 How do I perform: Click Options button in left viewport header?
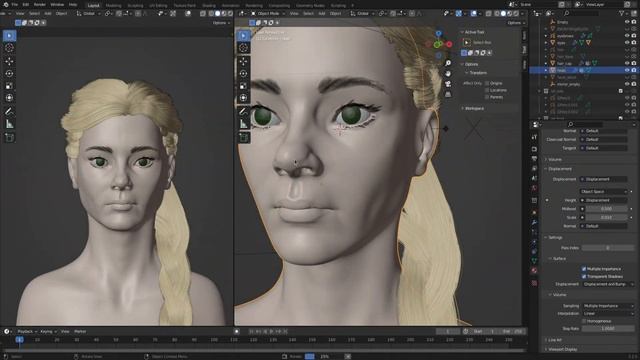[x=221, y=23]
